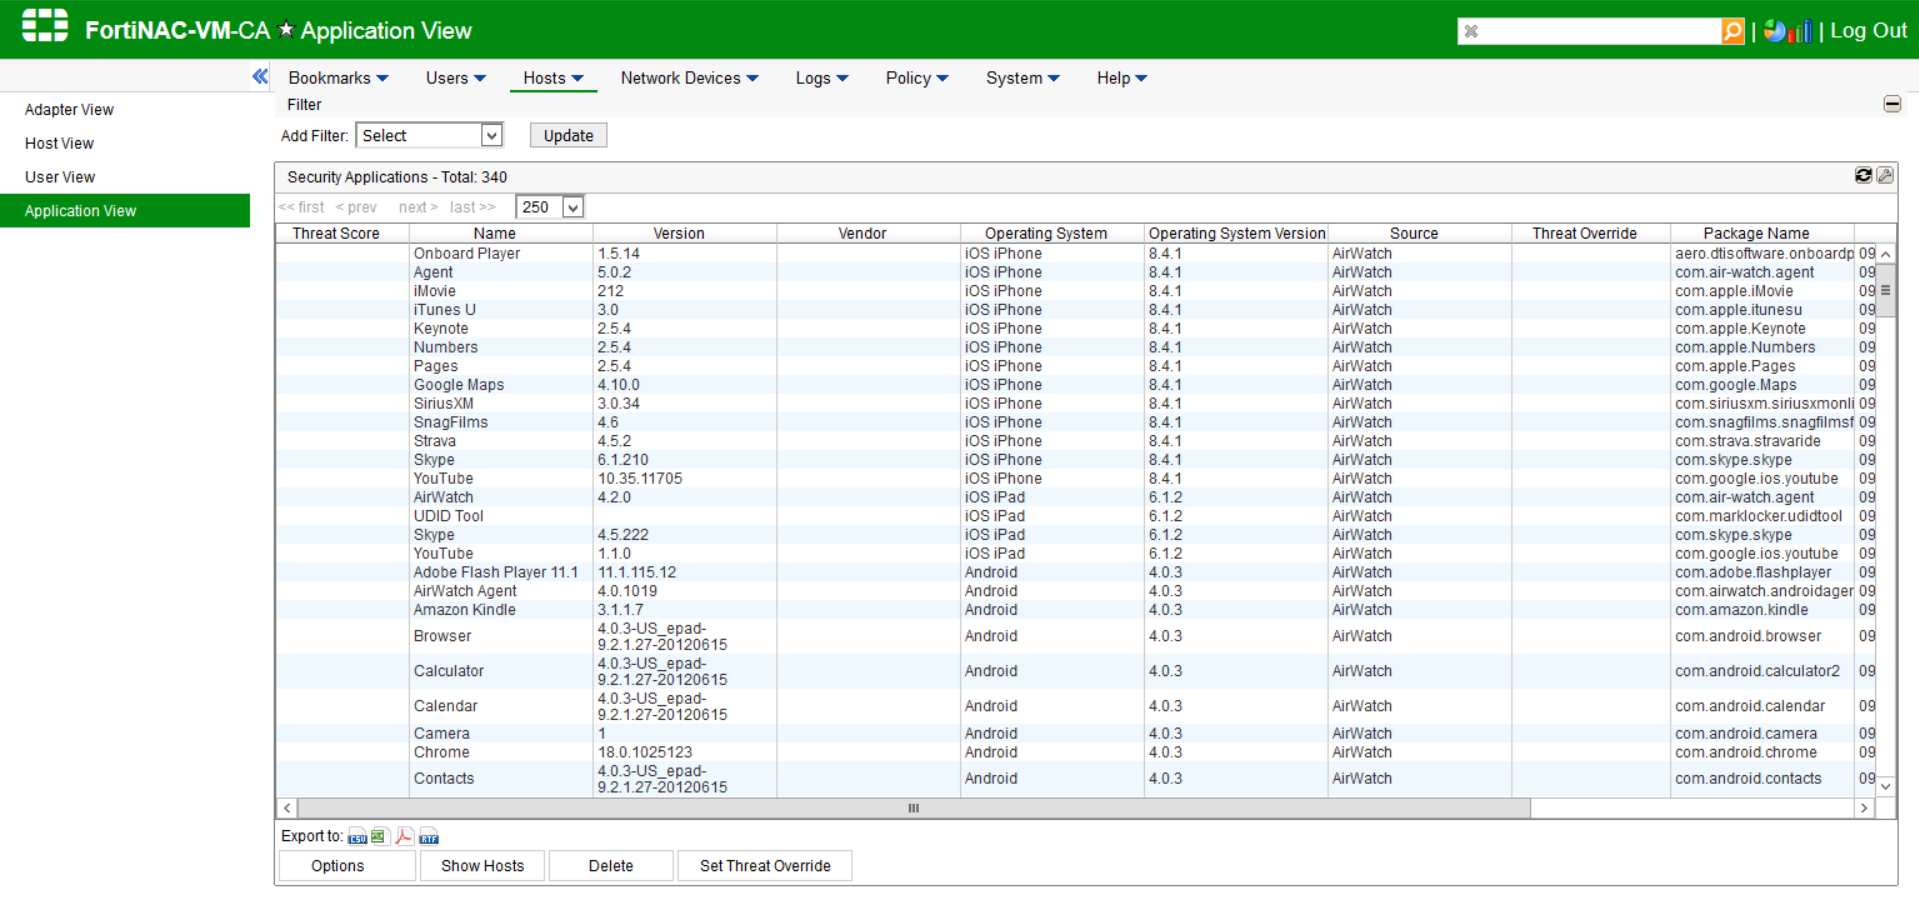This screenshot has height=907, width=1919.
Task: Click the Update filter button
Action: [x=568, y=136]
